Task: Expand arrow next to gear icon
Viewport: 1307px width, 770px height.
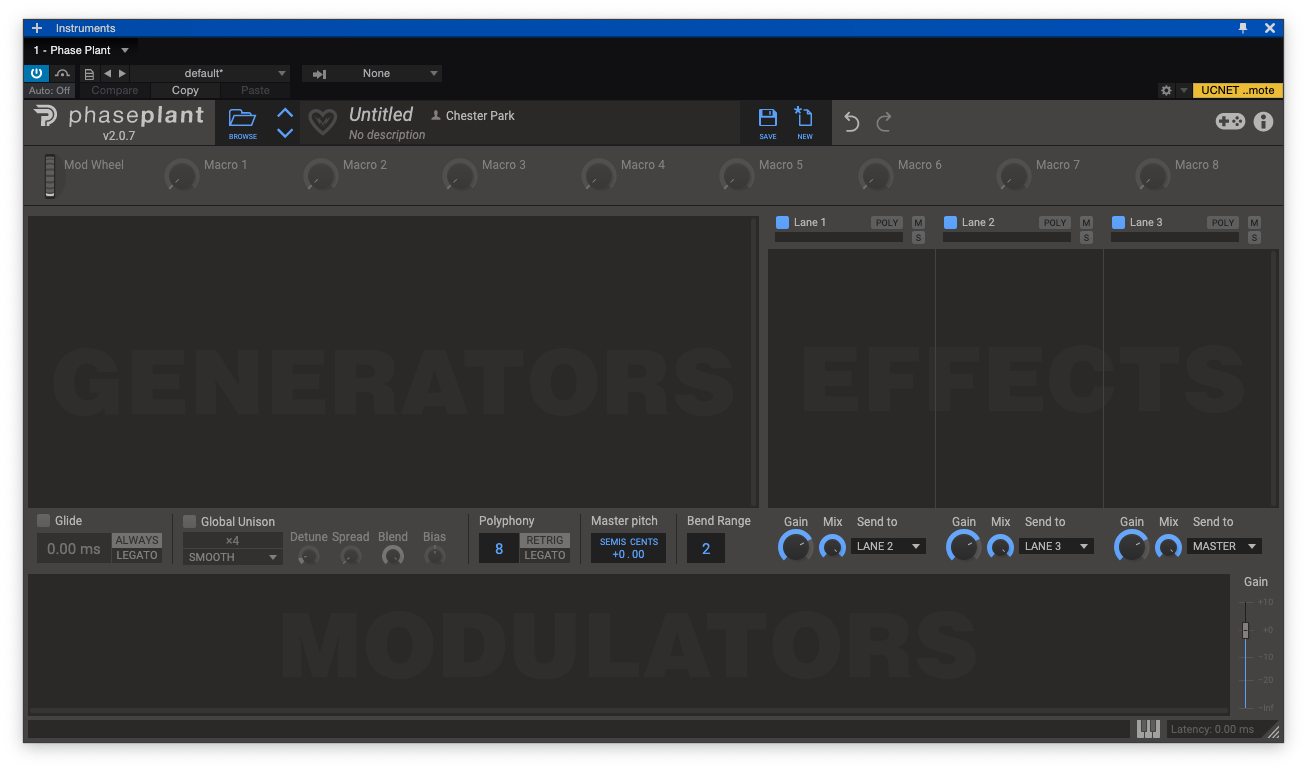Action: (1184, 90)
